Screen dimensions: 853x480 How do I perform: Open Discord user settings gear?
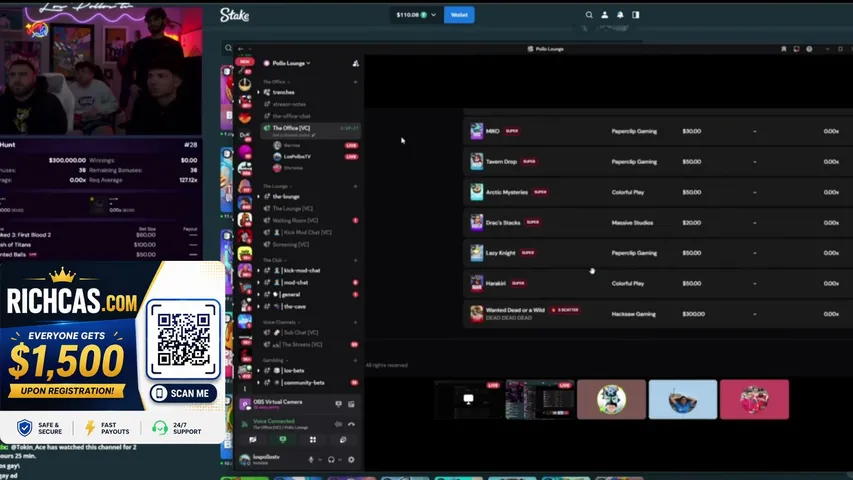351,460
